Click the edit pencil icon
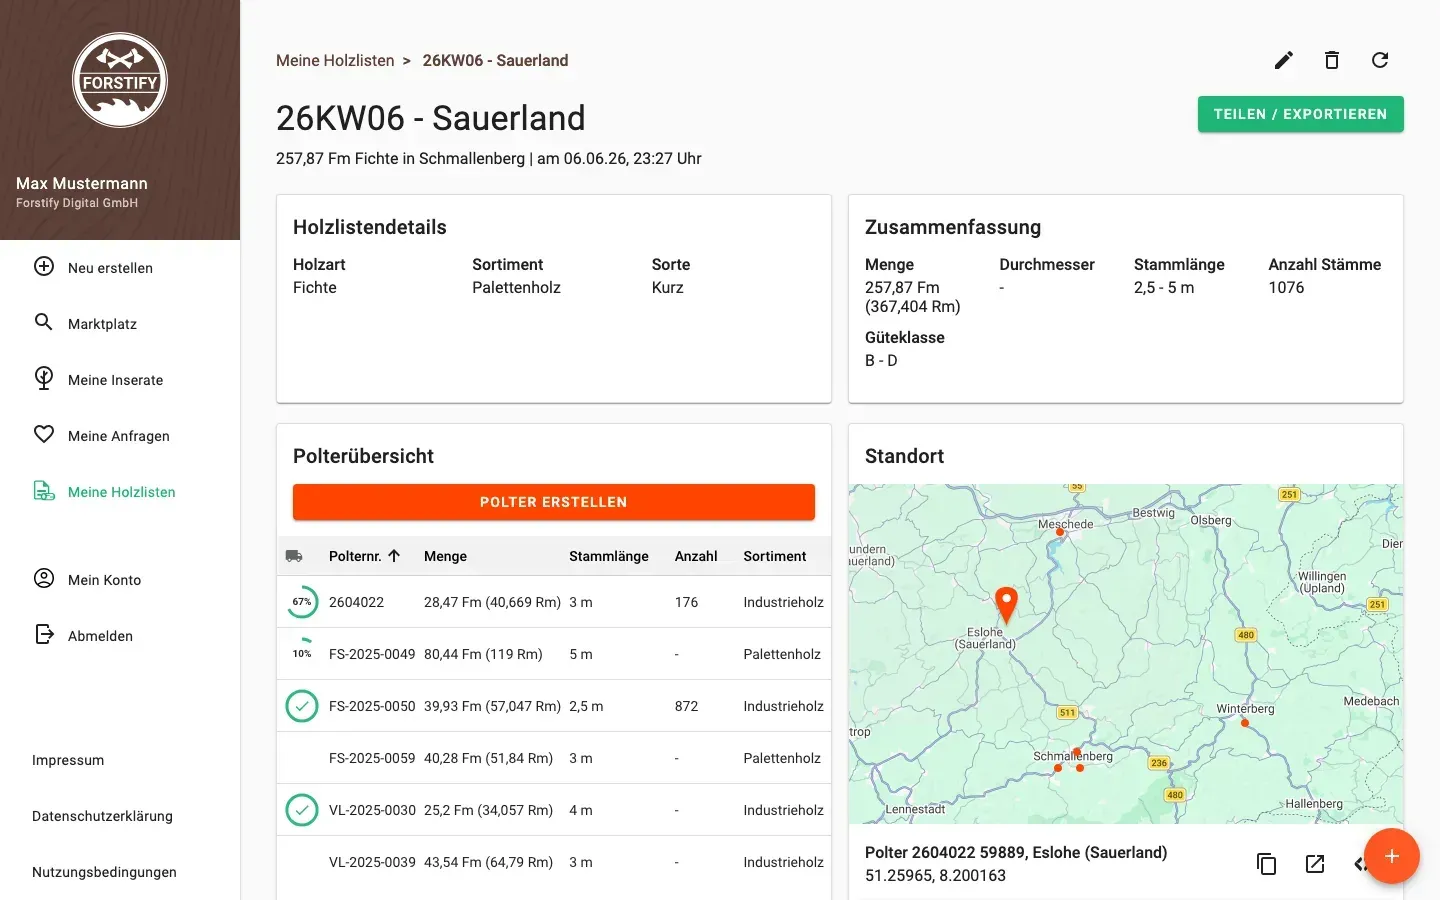 1284,60
